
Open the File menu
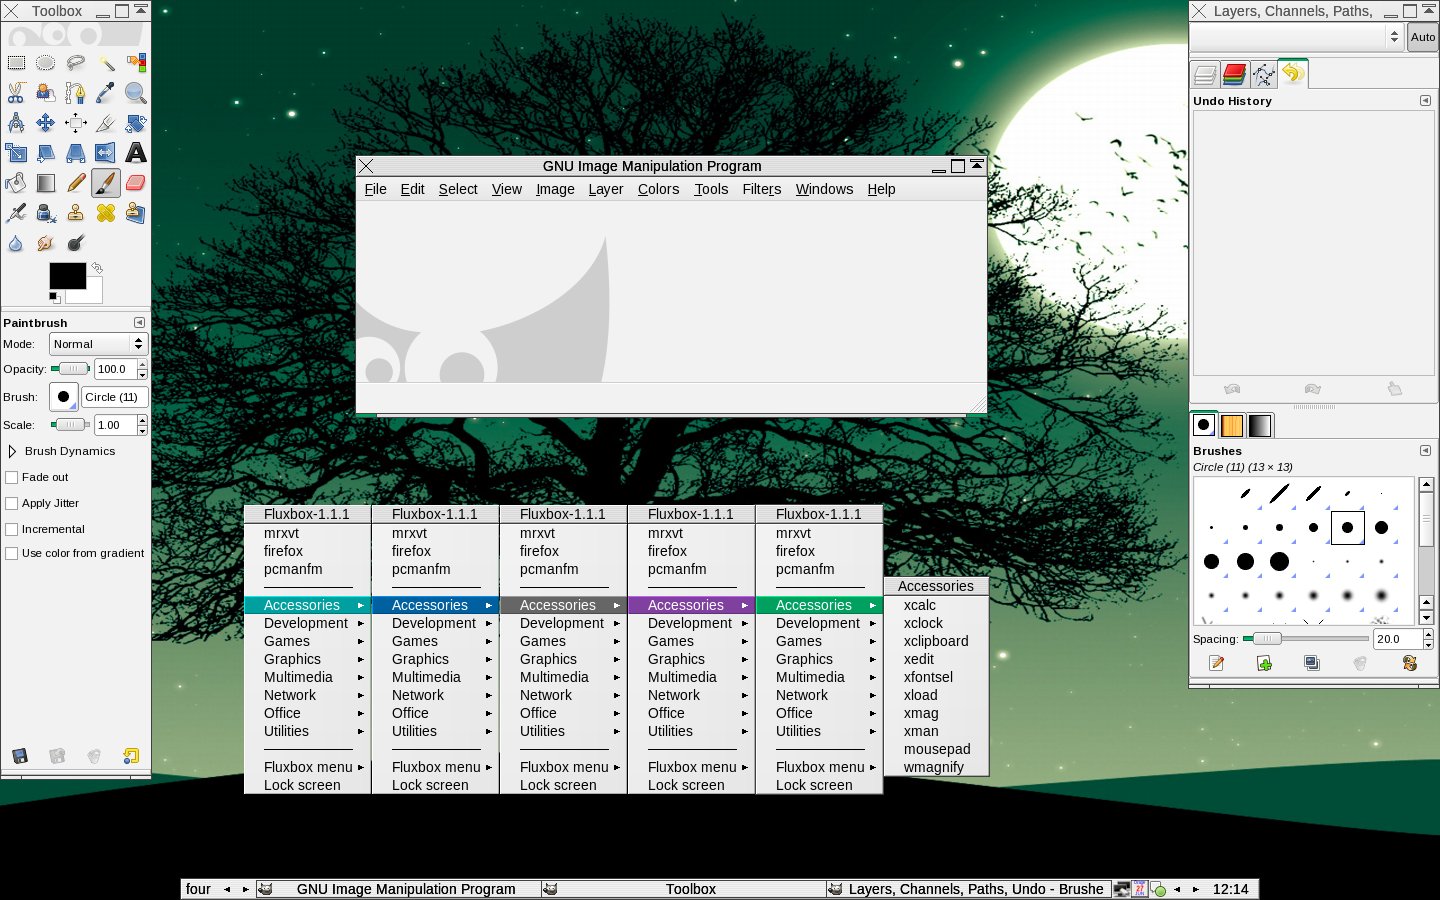tap(376, 189)
